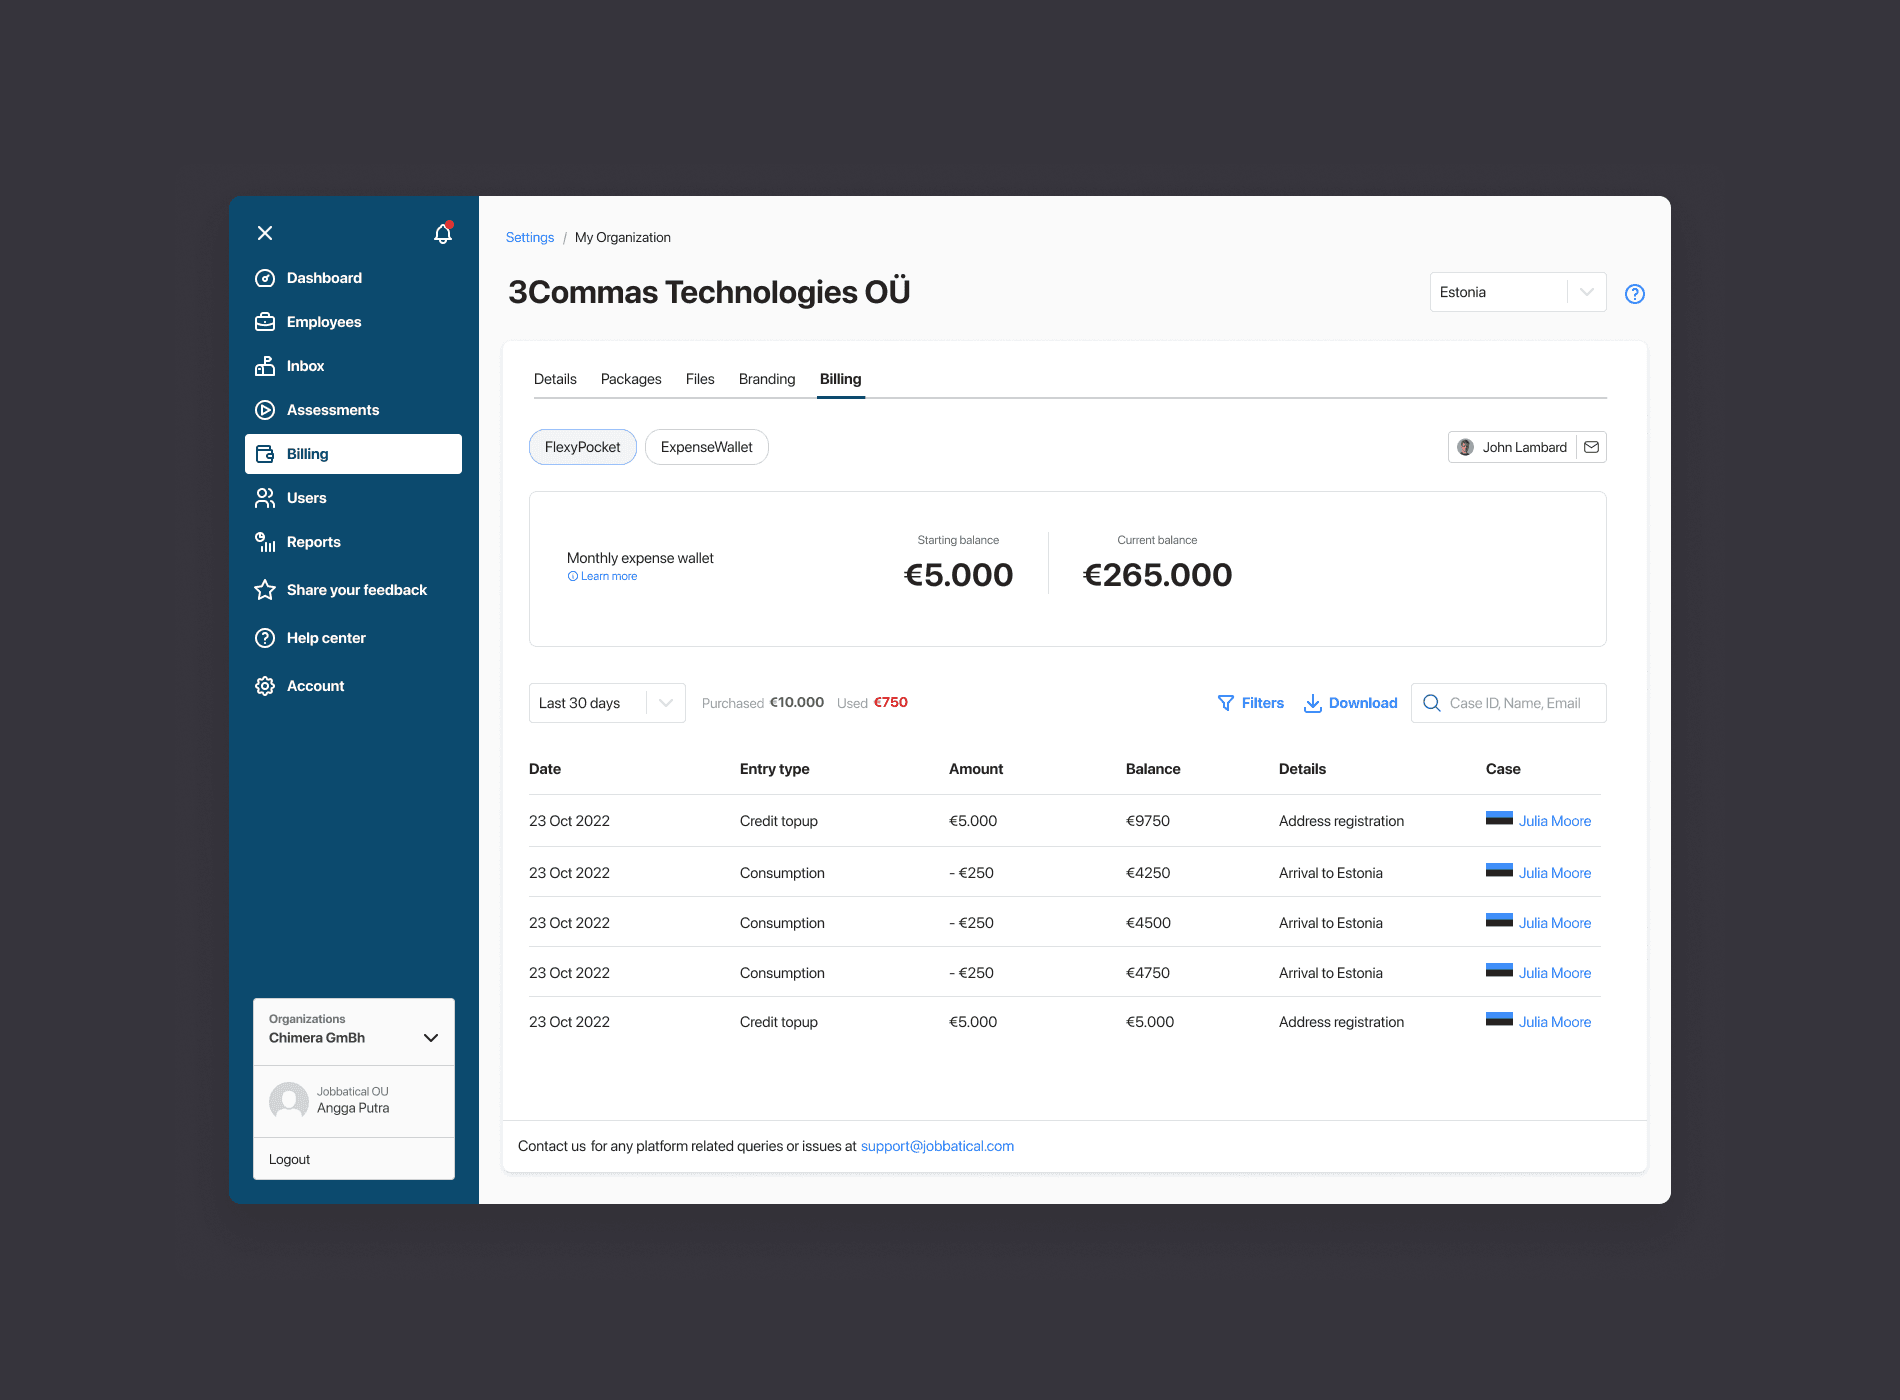Click the Employees briefcase icon
The height and width of the screenshot is (1400, 1900).
click(x=265, y=322)
